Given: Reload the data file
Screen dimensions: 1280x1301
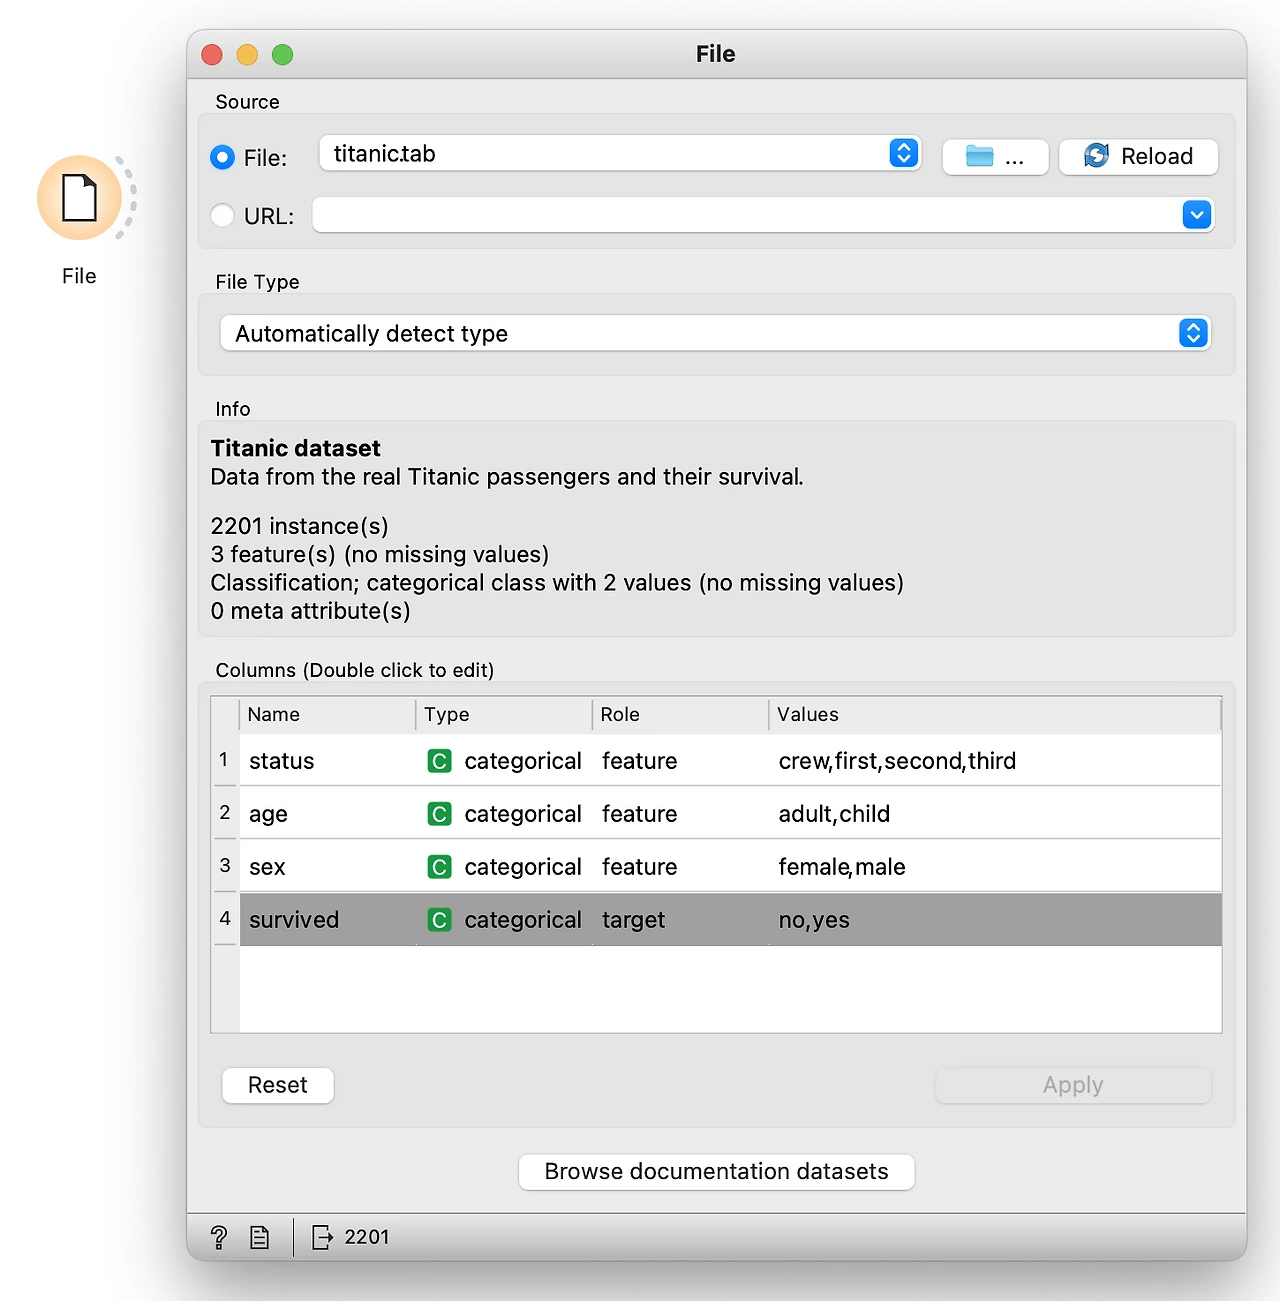Looking at the screenshot, I should pyautogui.click(x=1138, y=157).
